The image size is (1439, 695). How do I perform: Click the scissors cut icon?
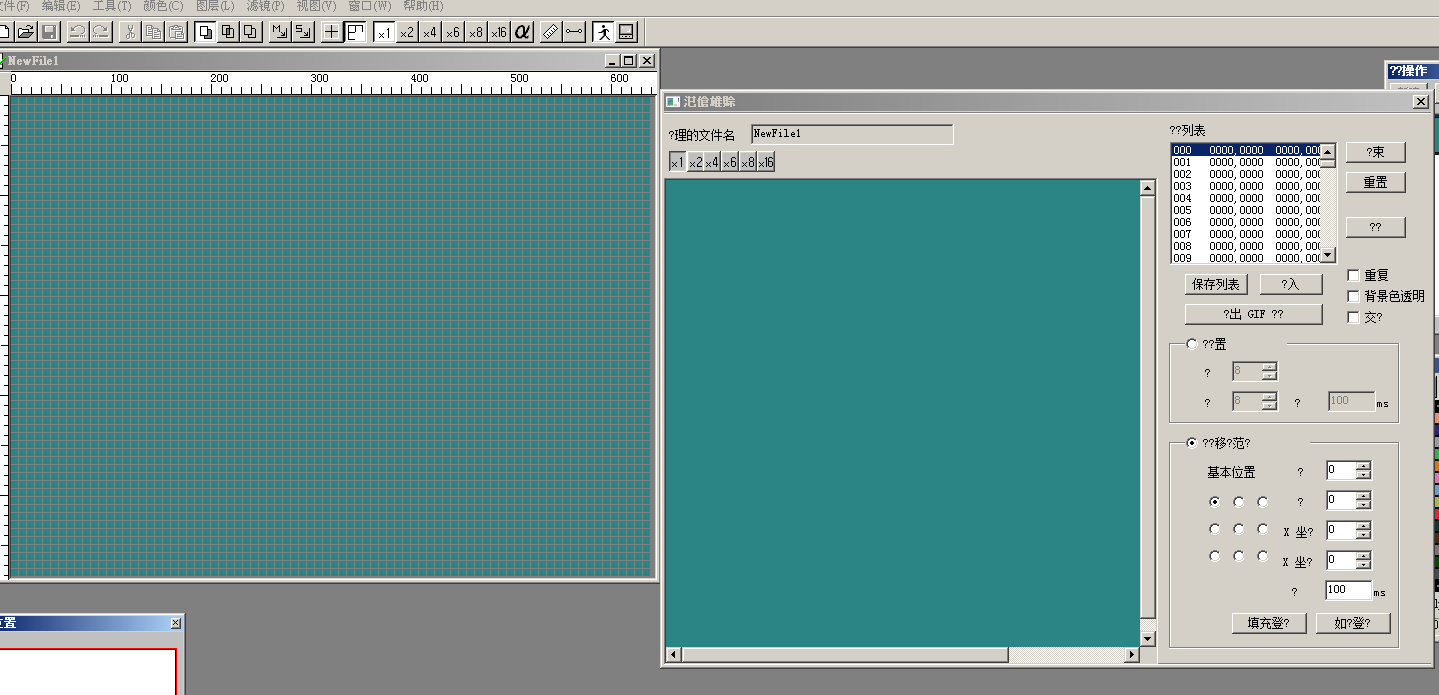(130, 32)
